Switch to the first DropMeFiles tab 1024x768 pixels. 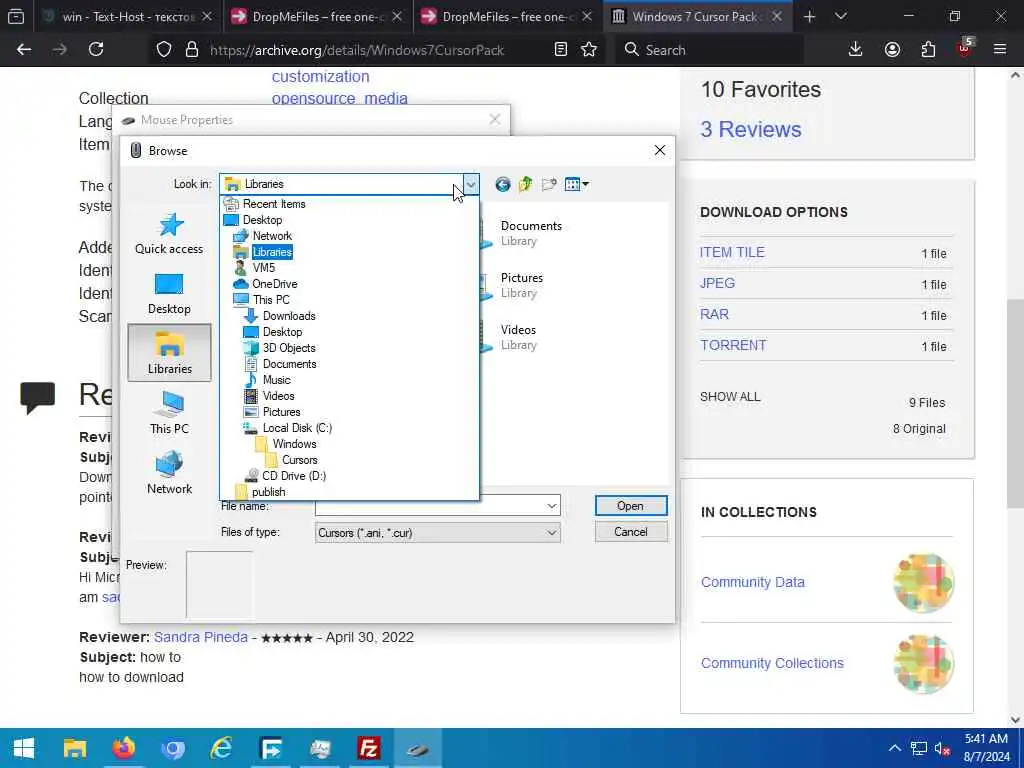click(x=317, y=17)
